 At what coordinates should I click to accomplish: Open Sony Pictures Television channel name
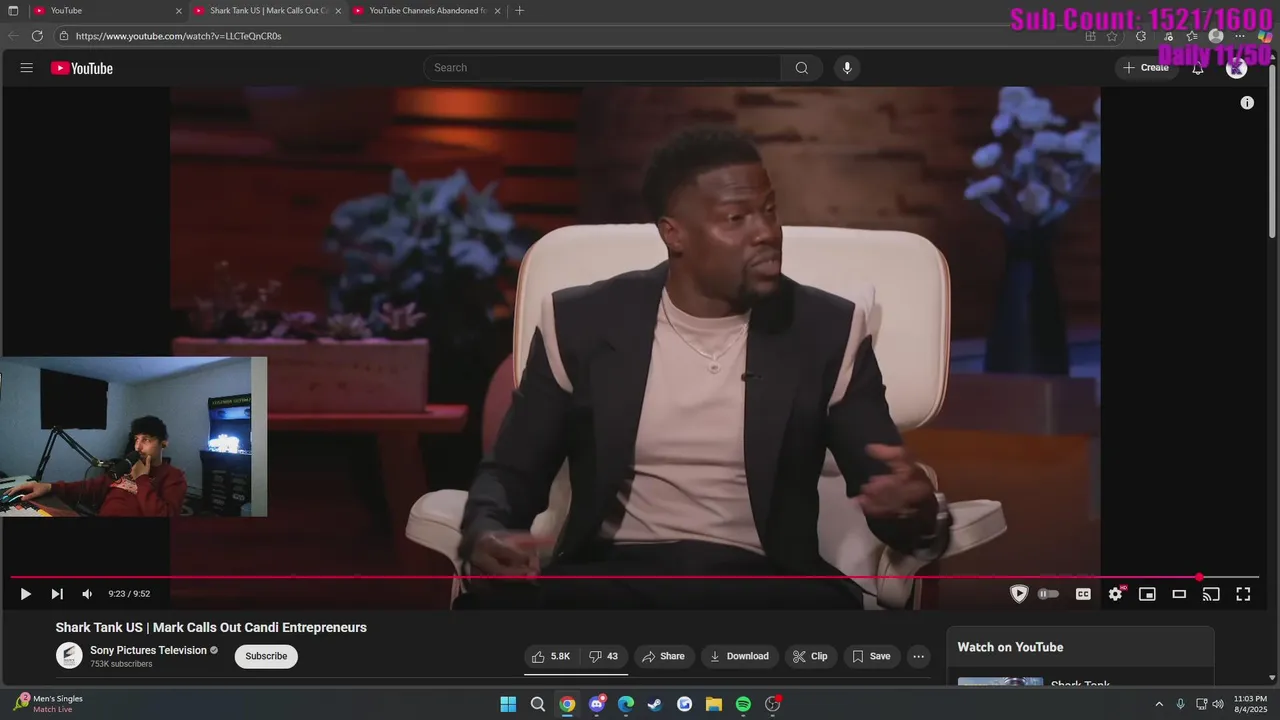point(148,650)
